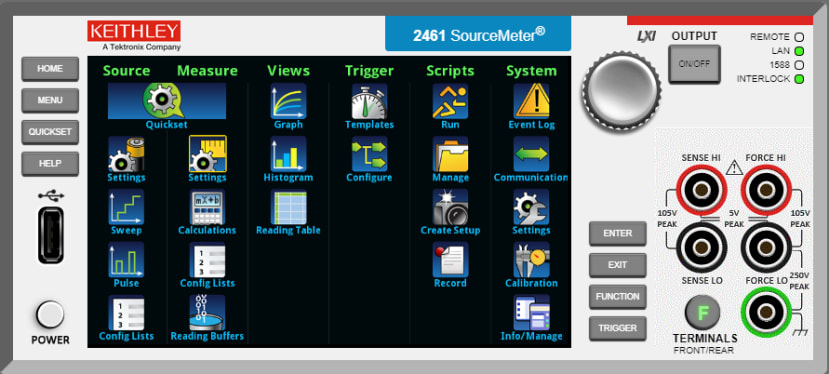Click the SENSE HI terminal jack
Image resolution: width=829 pixels, height=374 pixels.
point(703,189)
